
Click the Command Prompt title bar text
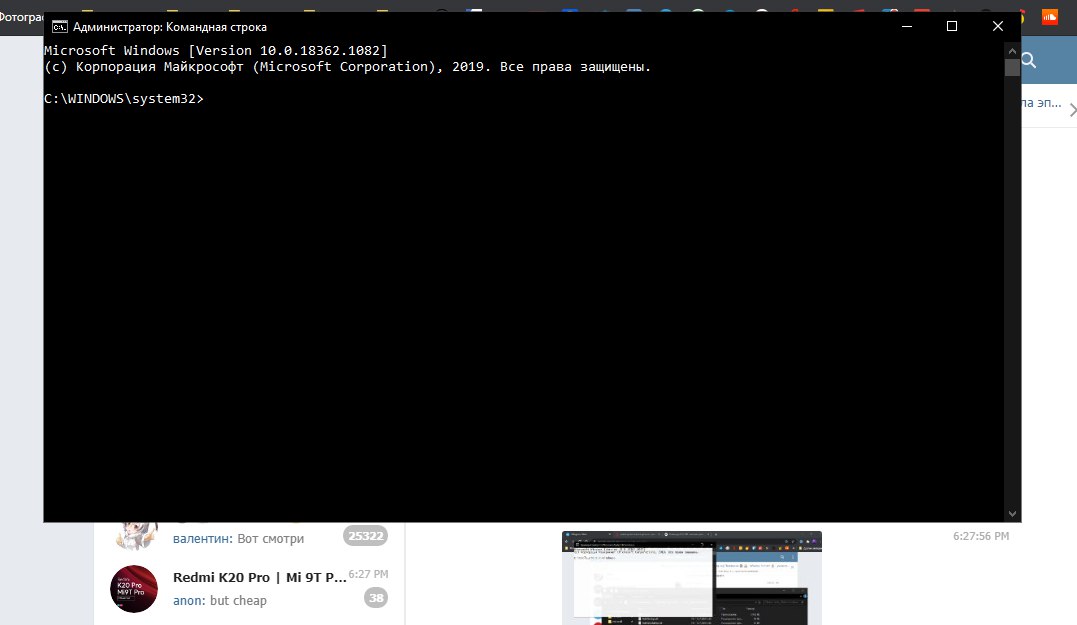point(170,27)
